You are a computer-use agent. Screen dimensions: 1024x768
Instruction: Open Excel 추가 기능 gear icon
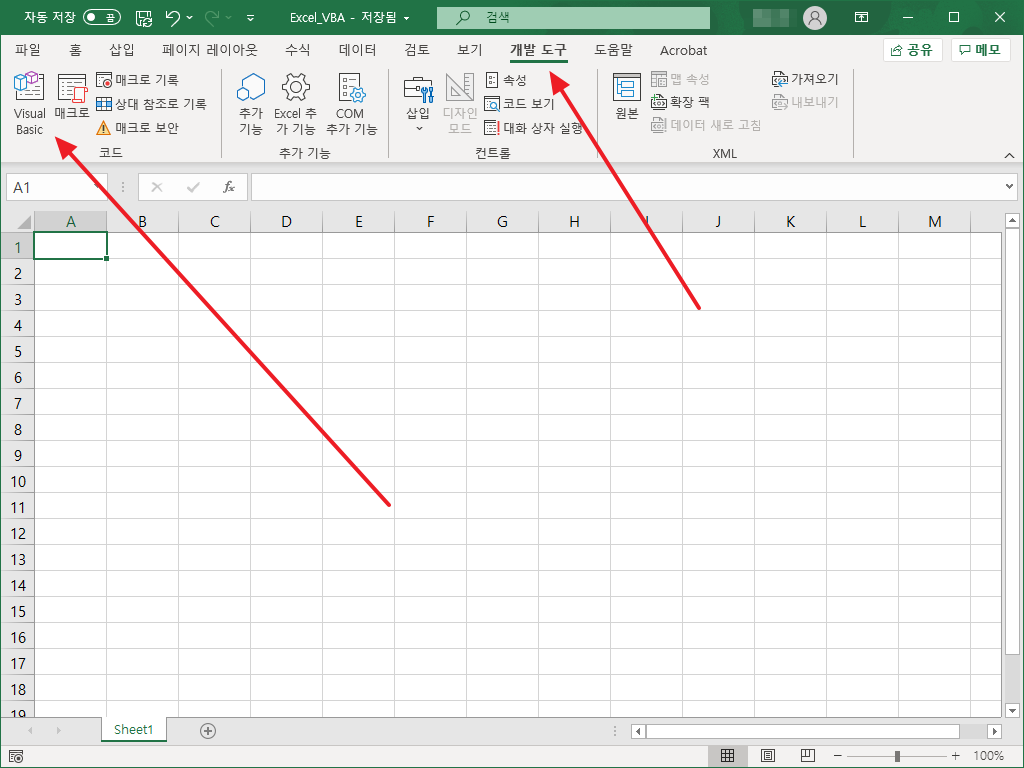295,103
